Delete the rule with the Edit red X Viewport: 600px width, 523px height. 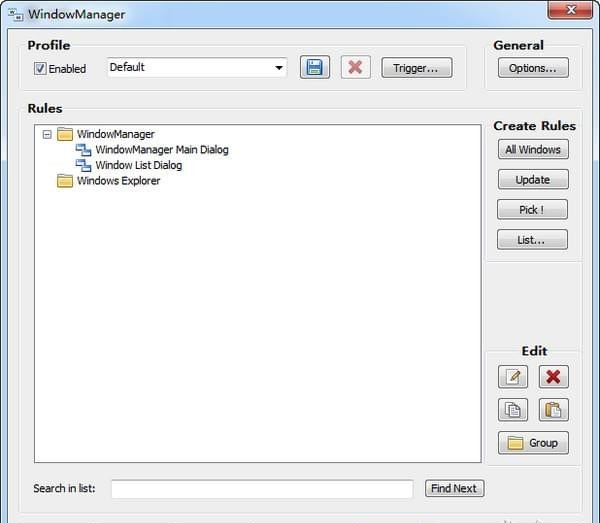pos(553,376)
